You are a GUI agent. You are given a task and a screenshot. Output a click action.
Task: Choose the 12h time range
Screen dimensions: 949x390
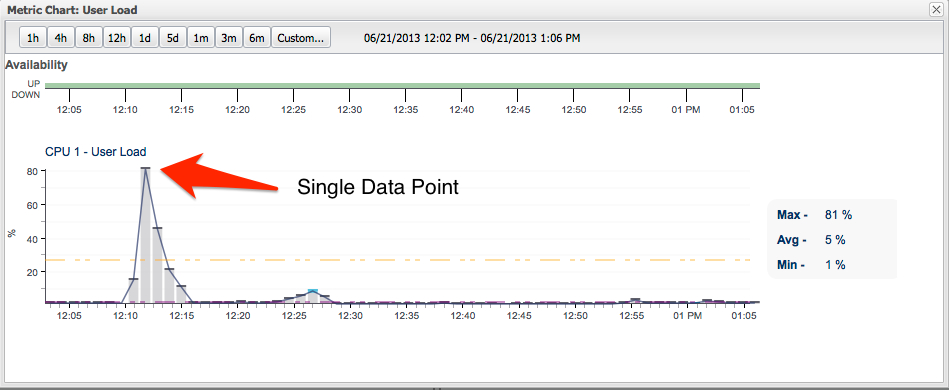(116, 38)
